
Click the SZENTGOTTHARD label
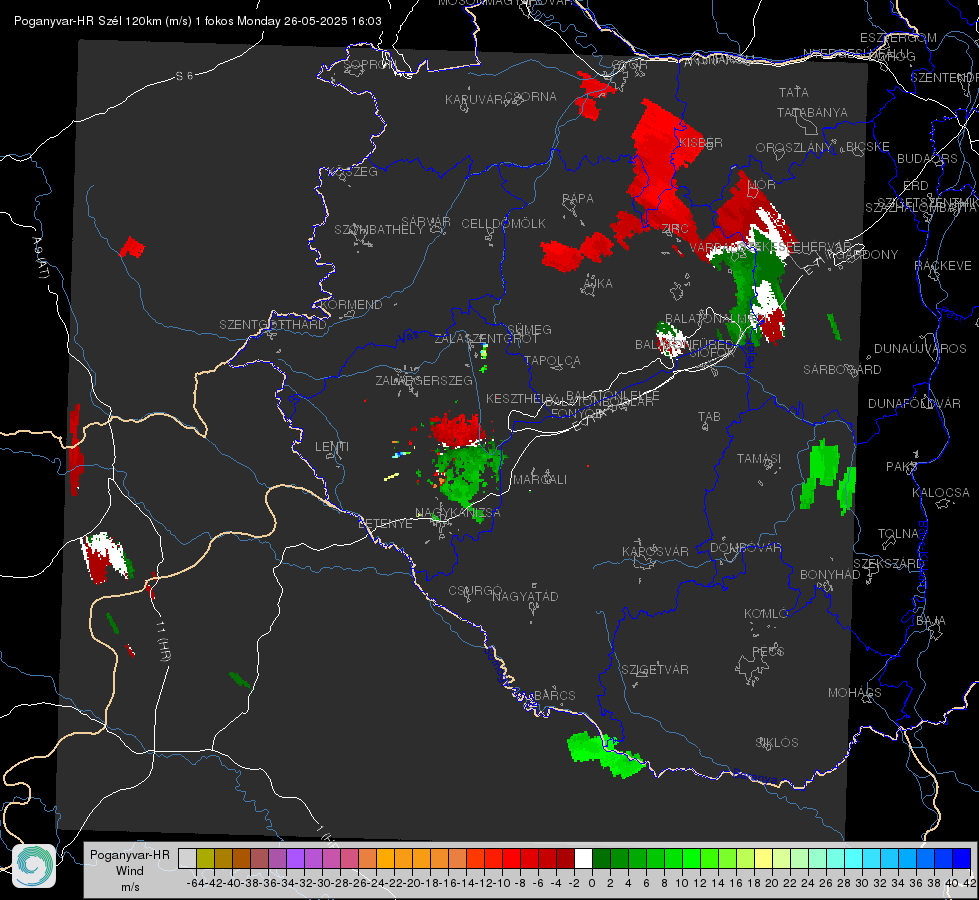tap(273, 324)
